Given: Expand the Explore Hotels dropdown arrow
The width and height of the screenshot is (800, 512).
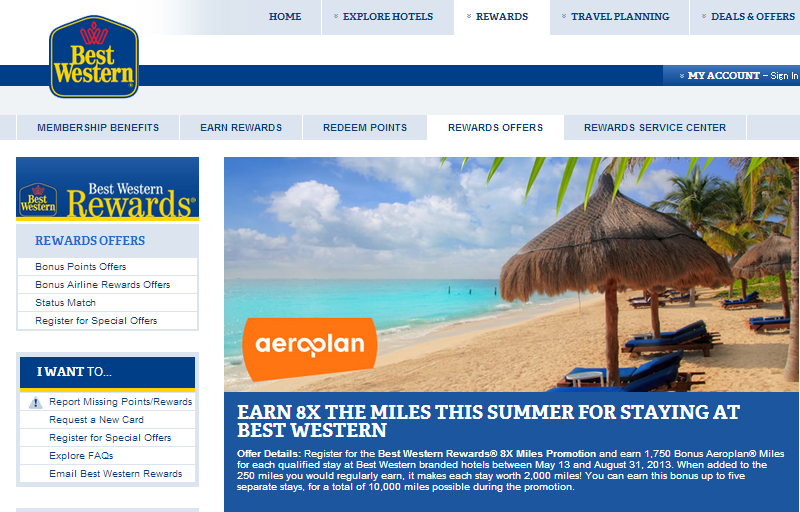Looking at the screenshot, I should pyautogui.click(x=336, y=16).
